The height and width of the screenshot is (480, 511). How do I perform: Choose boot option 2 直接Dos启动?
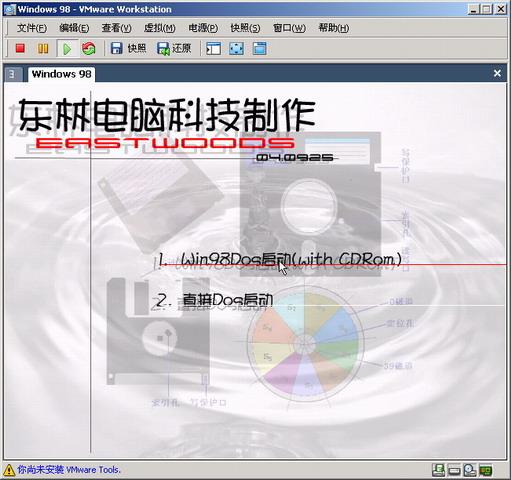pyautogui.click(x=215, y=301)
